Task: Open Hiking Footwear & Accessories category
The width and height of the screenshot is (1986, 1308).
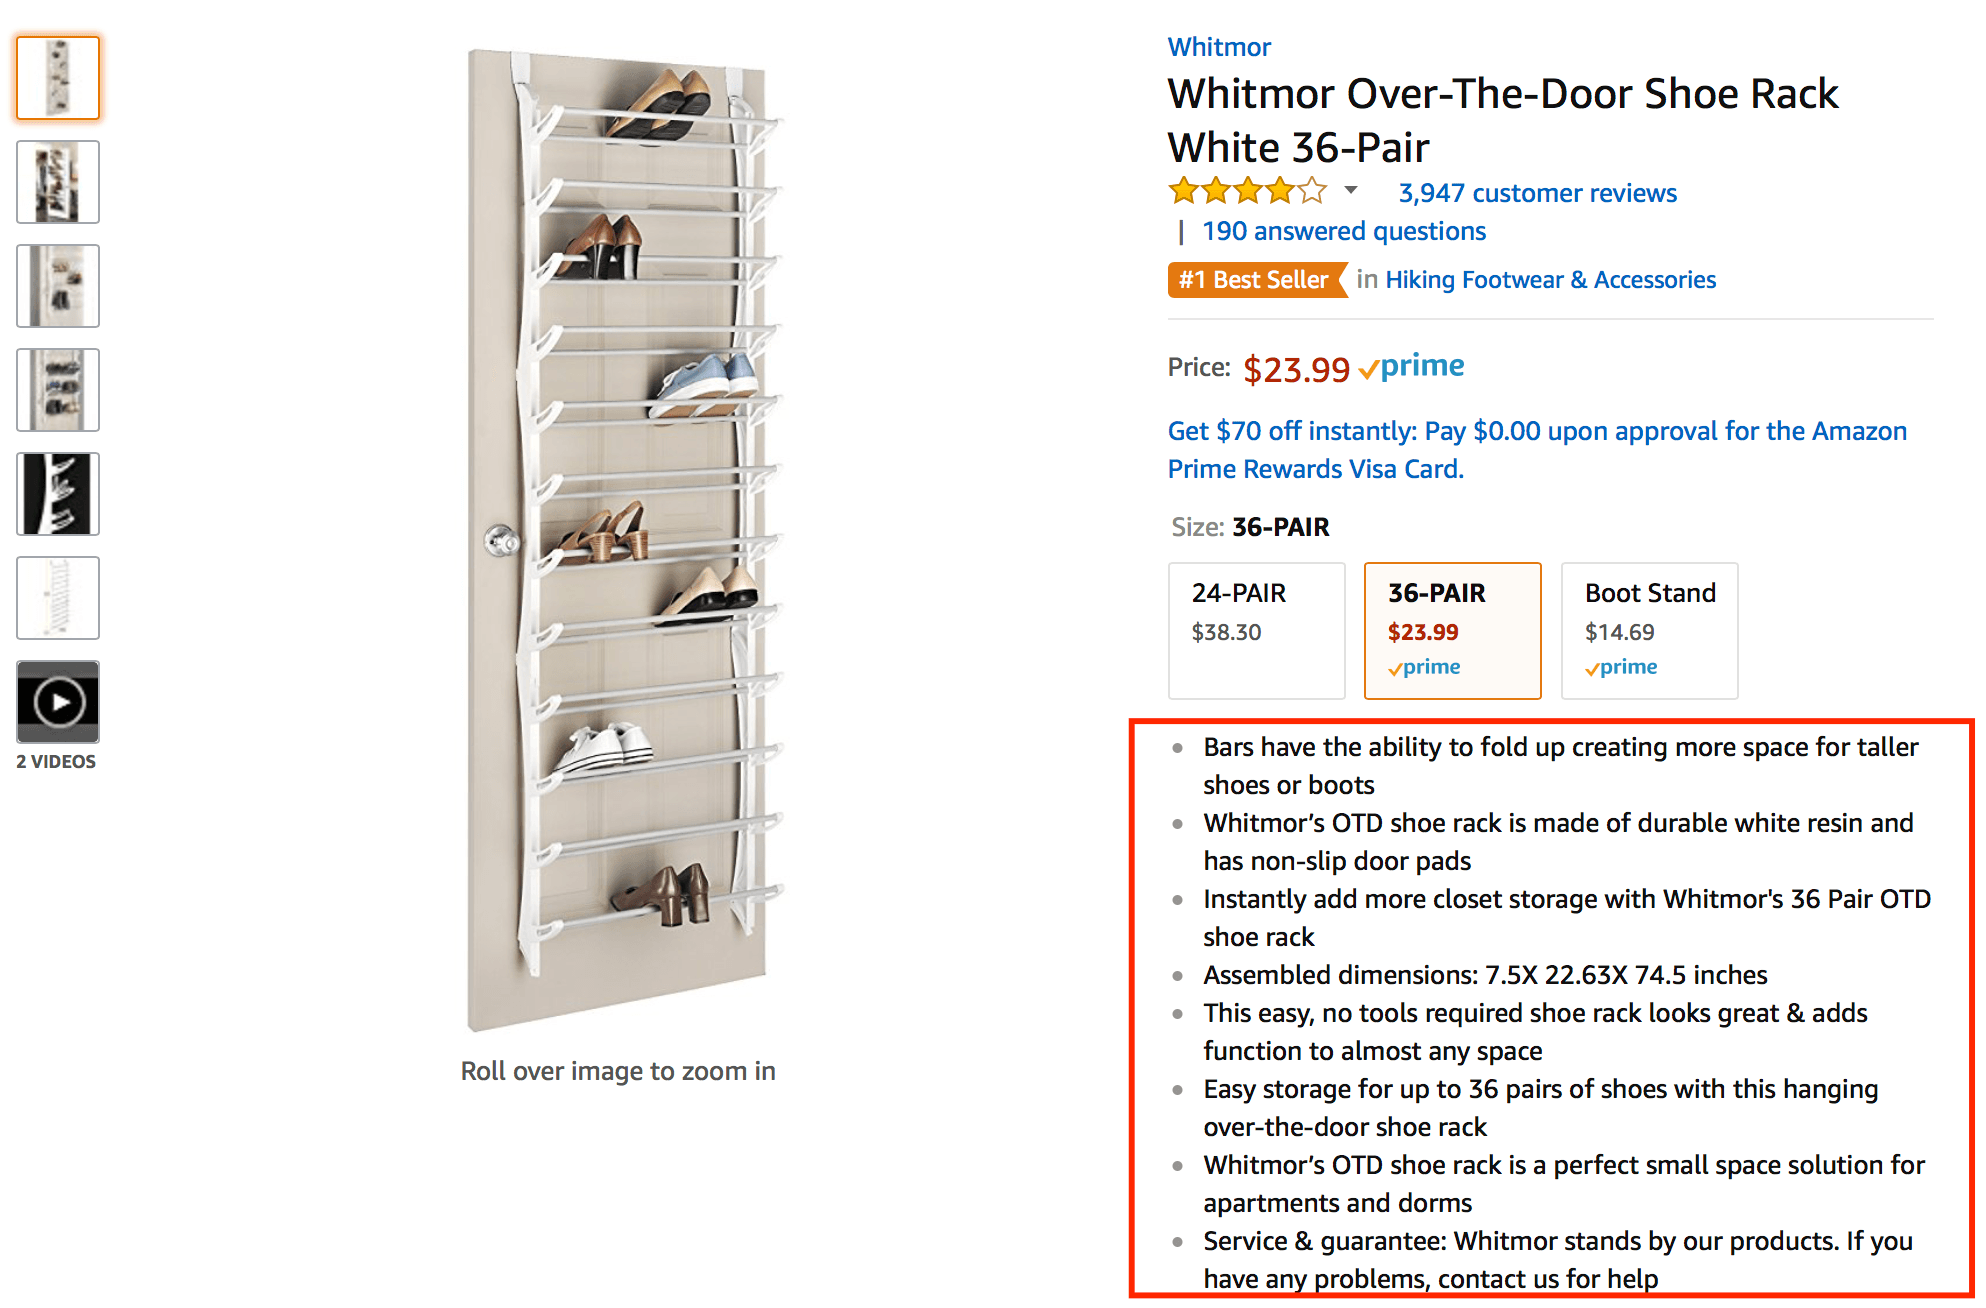Action: [1550, 280]
